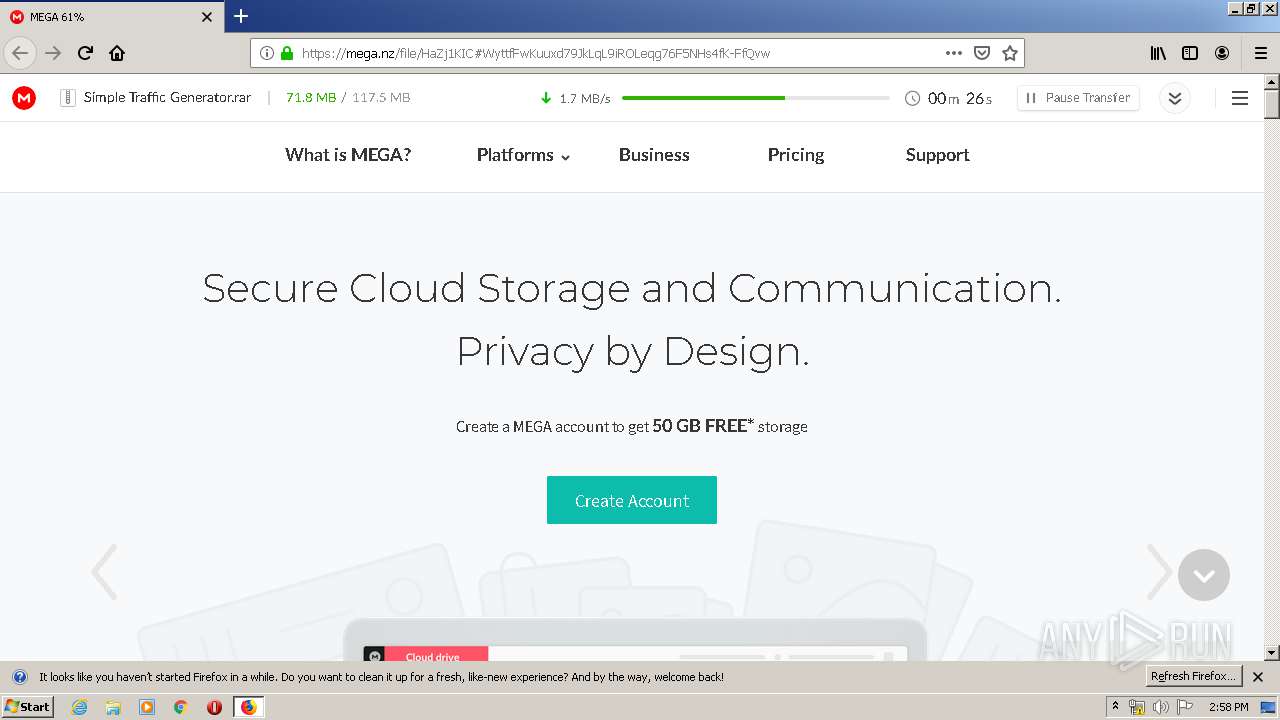Go back in Firefox history
The image size is (1280, 720).
pos(20,53)
